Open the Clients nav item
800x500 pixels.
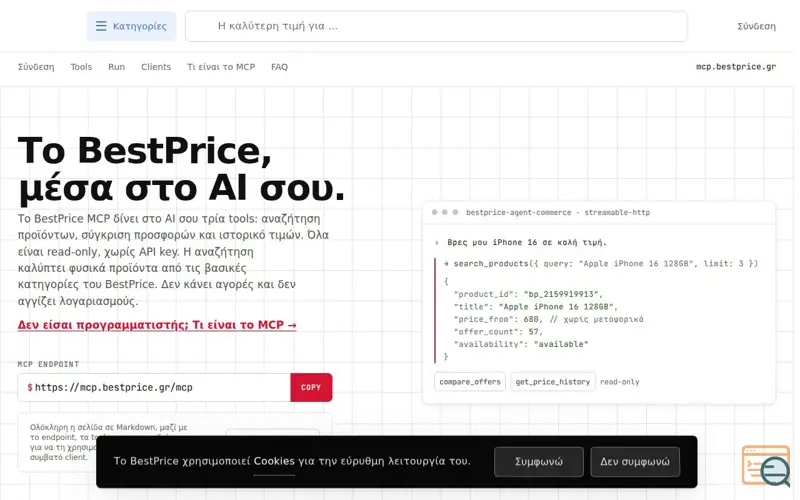pos(156,67)
